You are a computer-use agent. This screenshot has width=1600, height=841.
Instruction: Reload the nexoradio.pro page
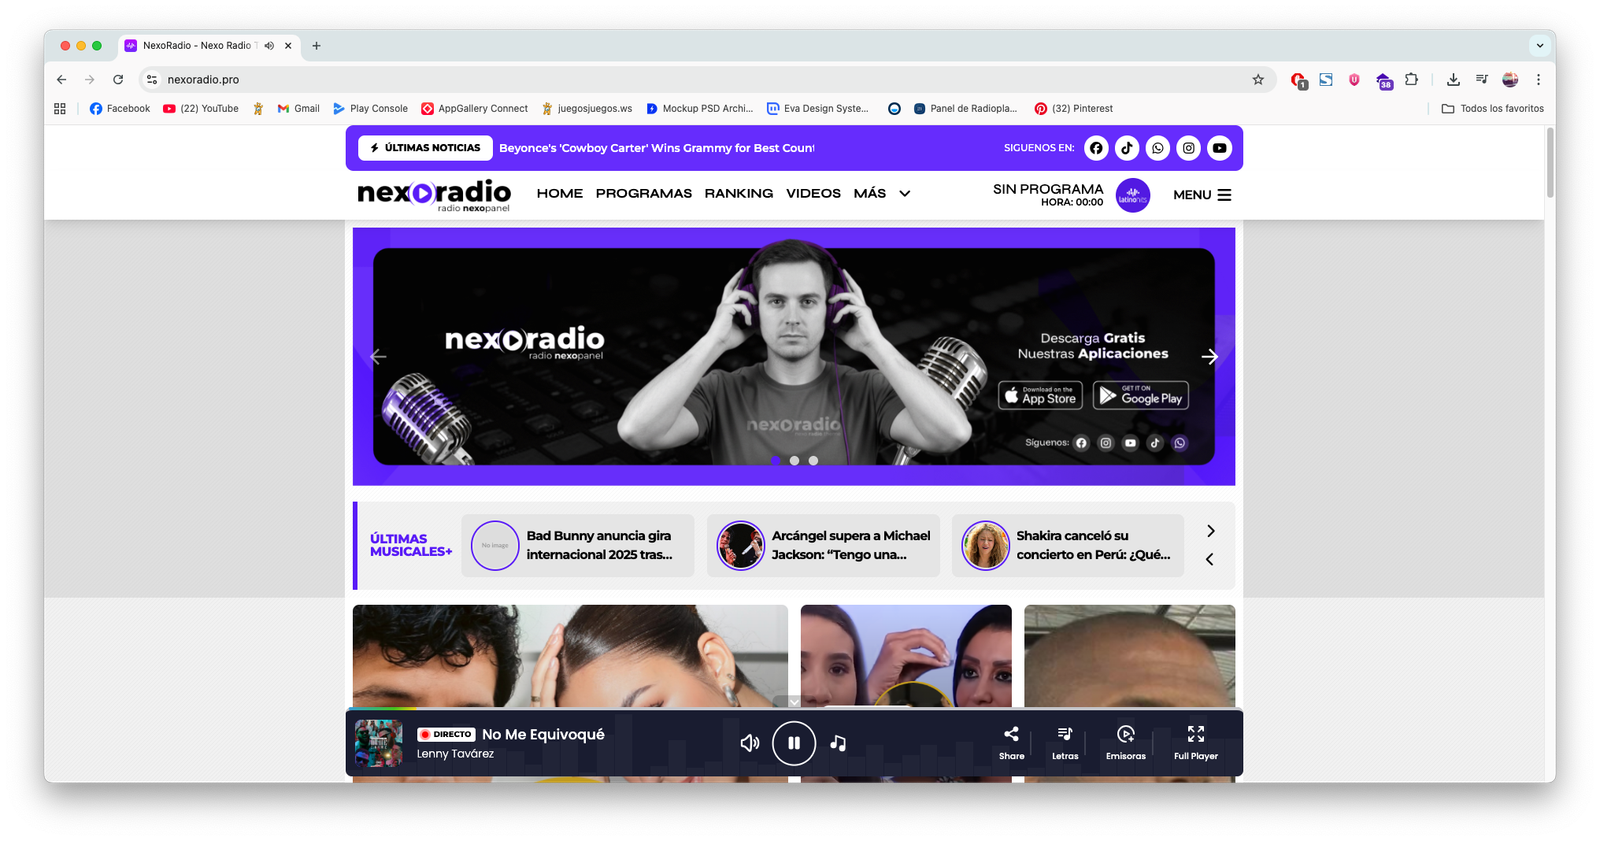[118, 79]
